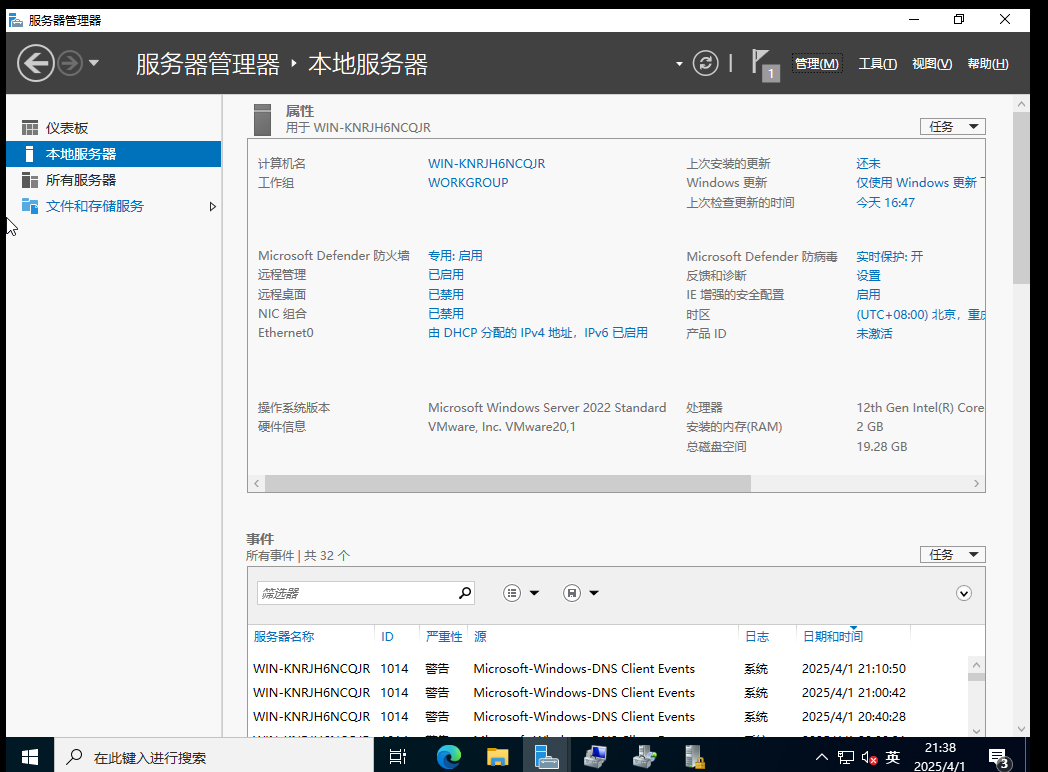The height and width of the screenshot is (772, 1048).
Task: Open the 事件 section 任务 dropdown
Action: 952,554
